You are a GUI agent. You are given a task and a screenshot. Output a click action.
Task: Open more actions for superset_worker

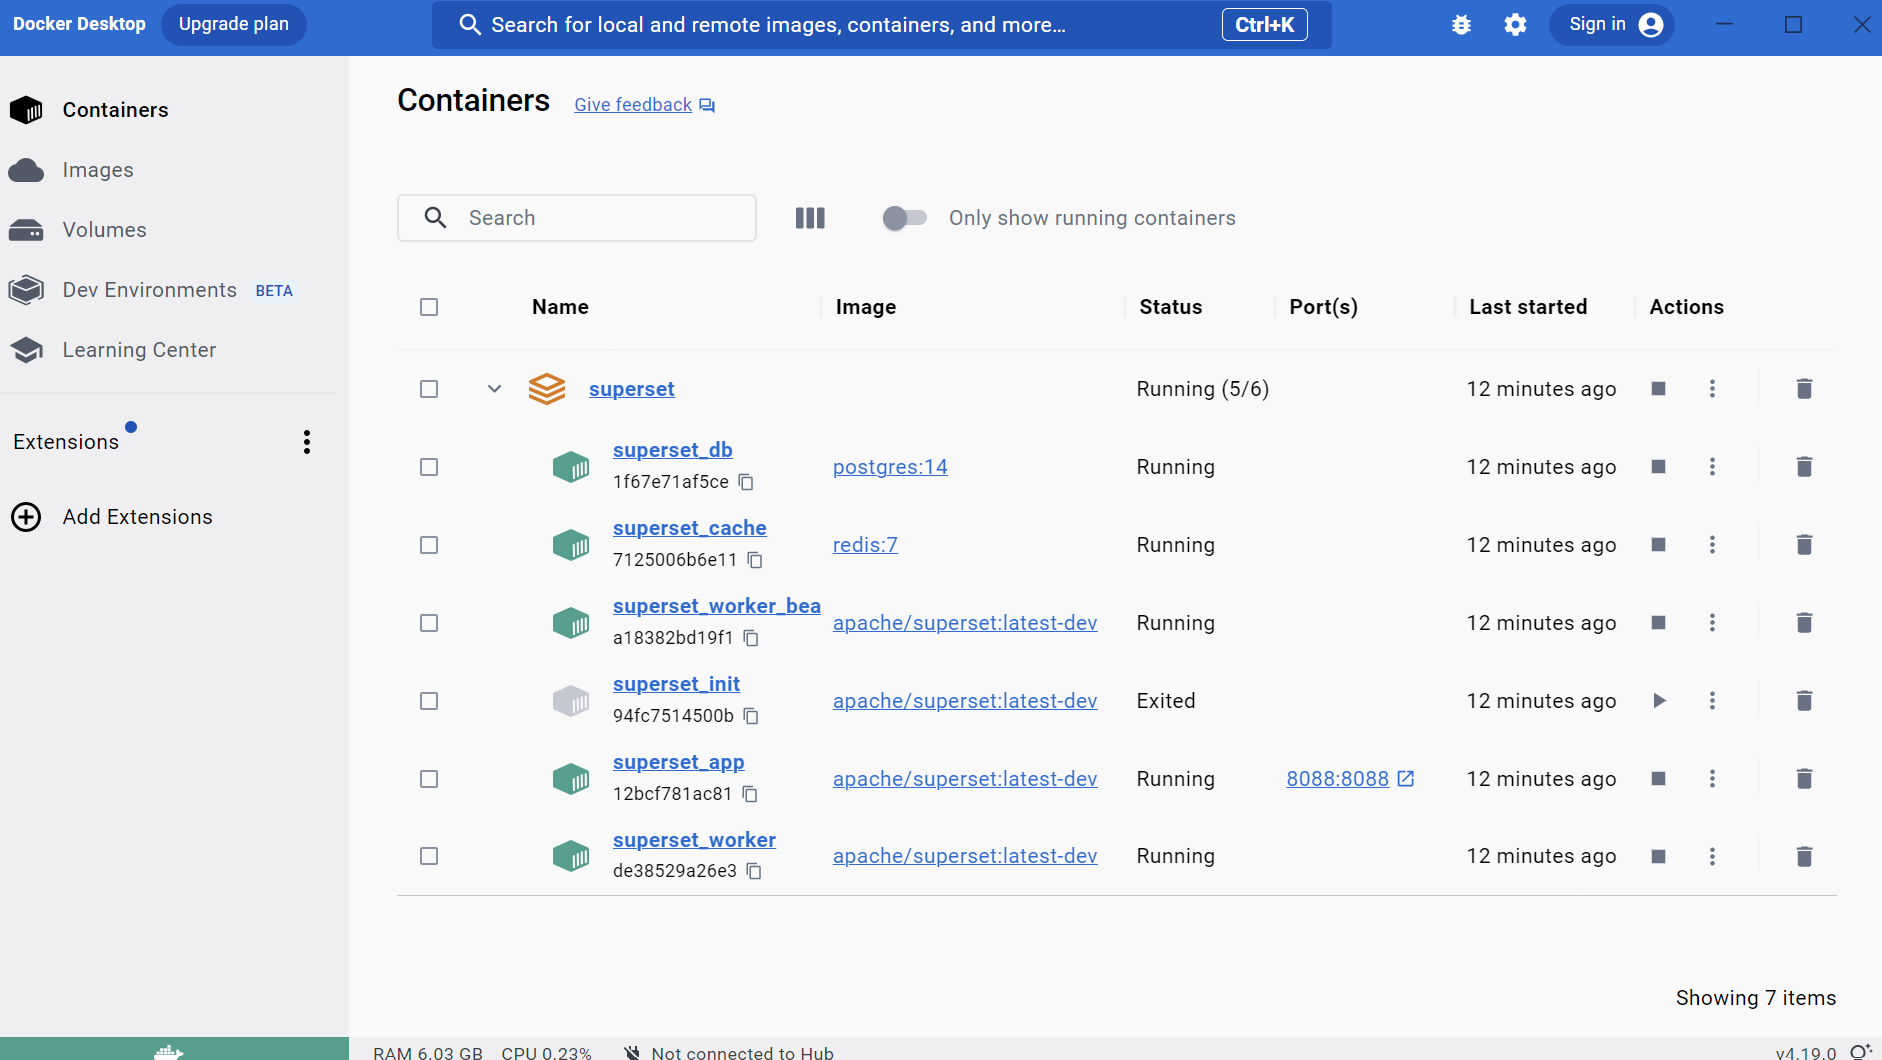pos(1712,857)
